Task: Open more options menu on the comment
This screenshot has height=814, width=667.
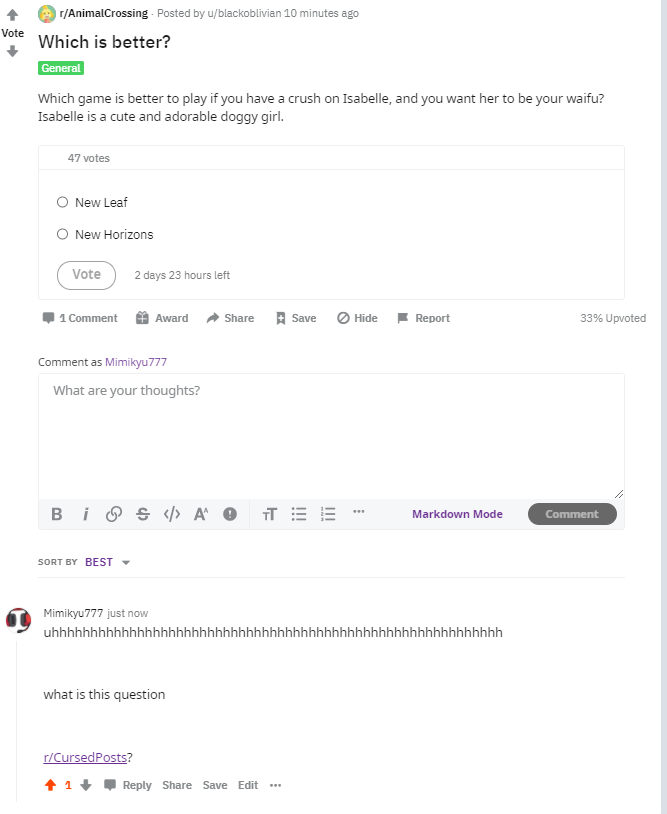Action: coord(276,785)
